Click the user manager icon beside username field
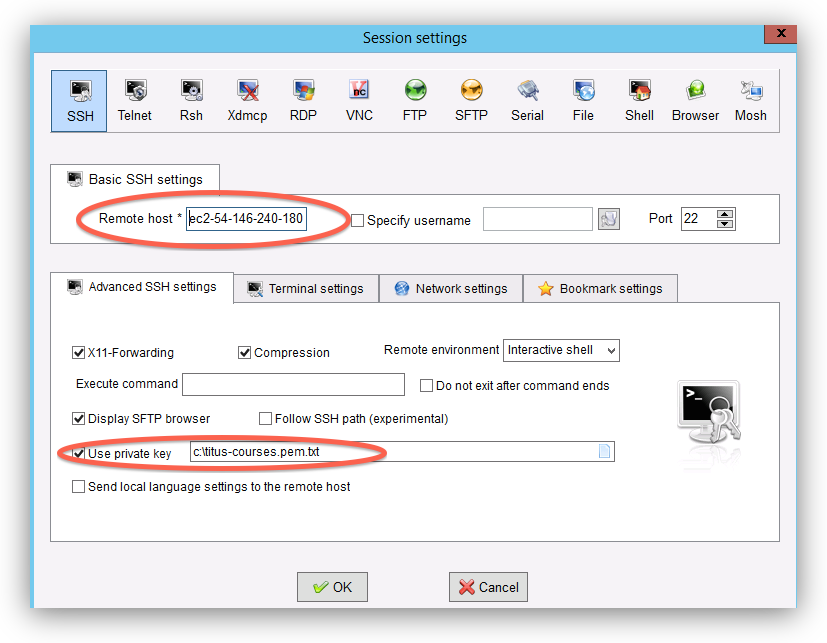Viewport: 827px width, 643px height. (609, 219)
